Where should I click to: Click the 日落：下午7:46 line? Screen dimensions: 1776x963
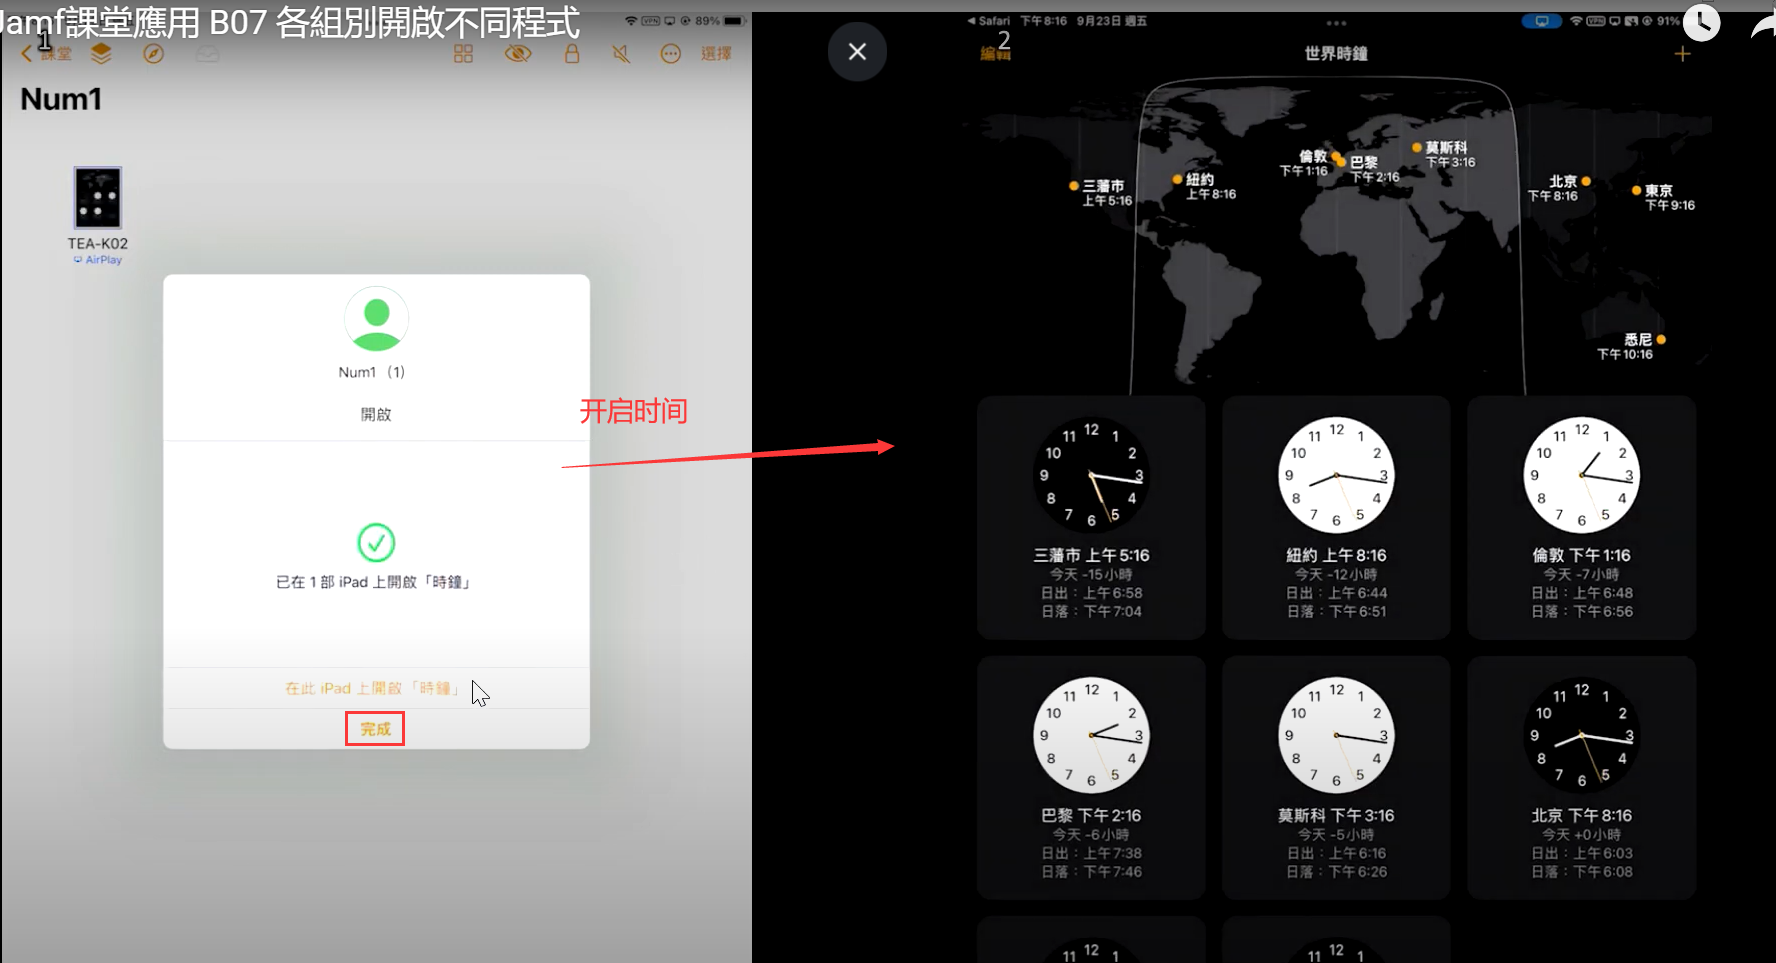click(x=1091, y=872)
